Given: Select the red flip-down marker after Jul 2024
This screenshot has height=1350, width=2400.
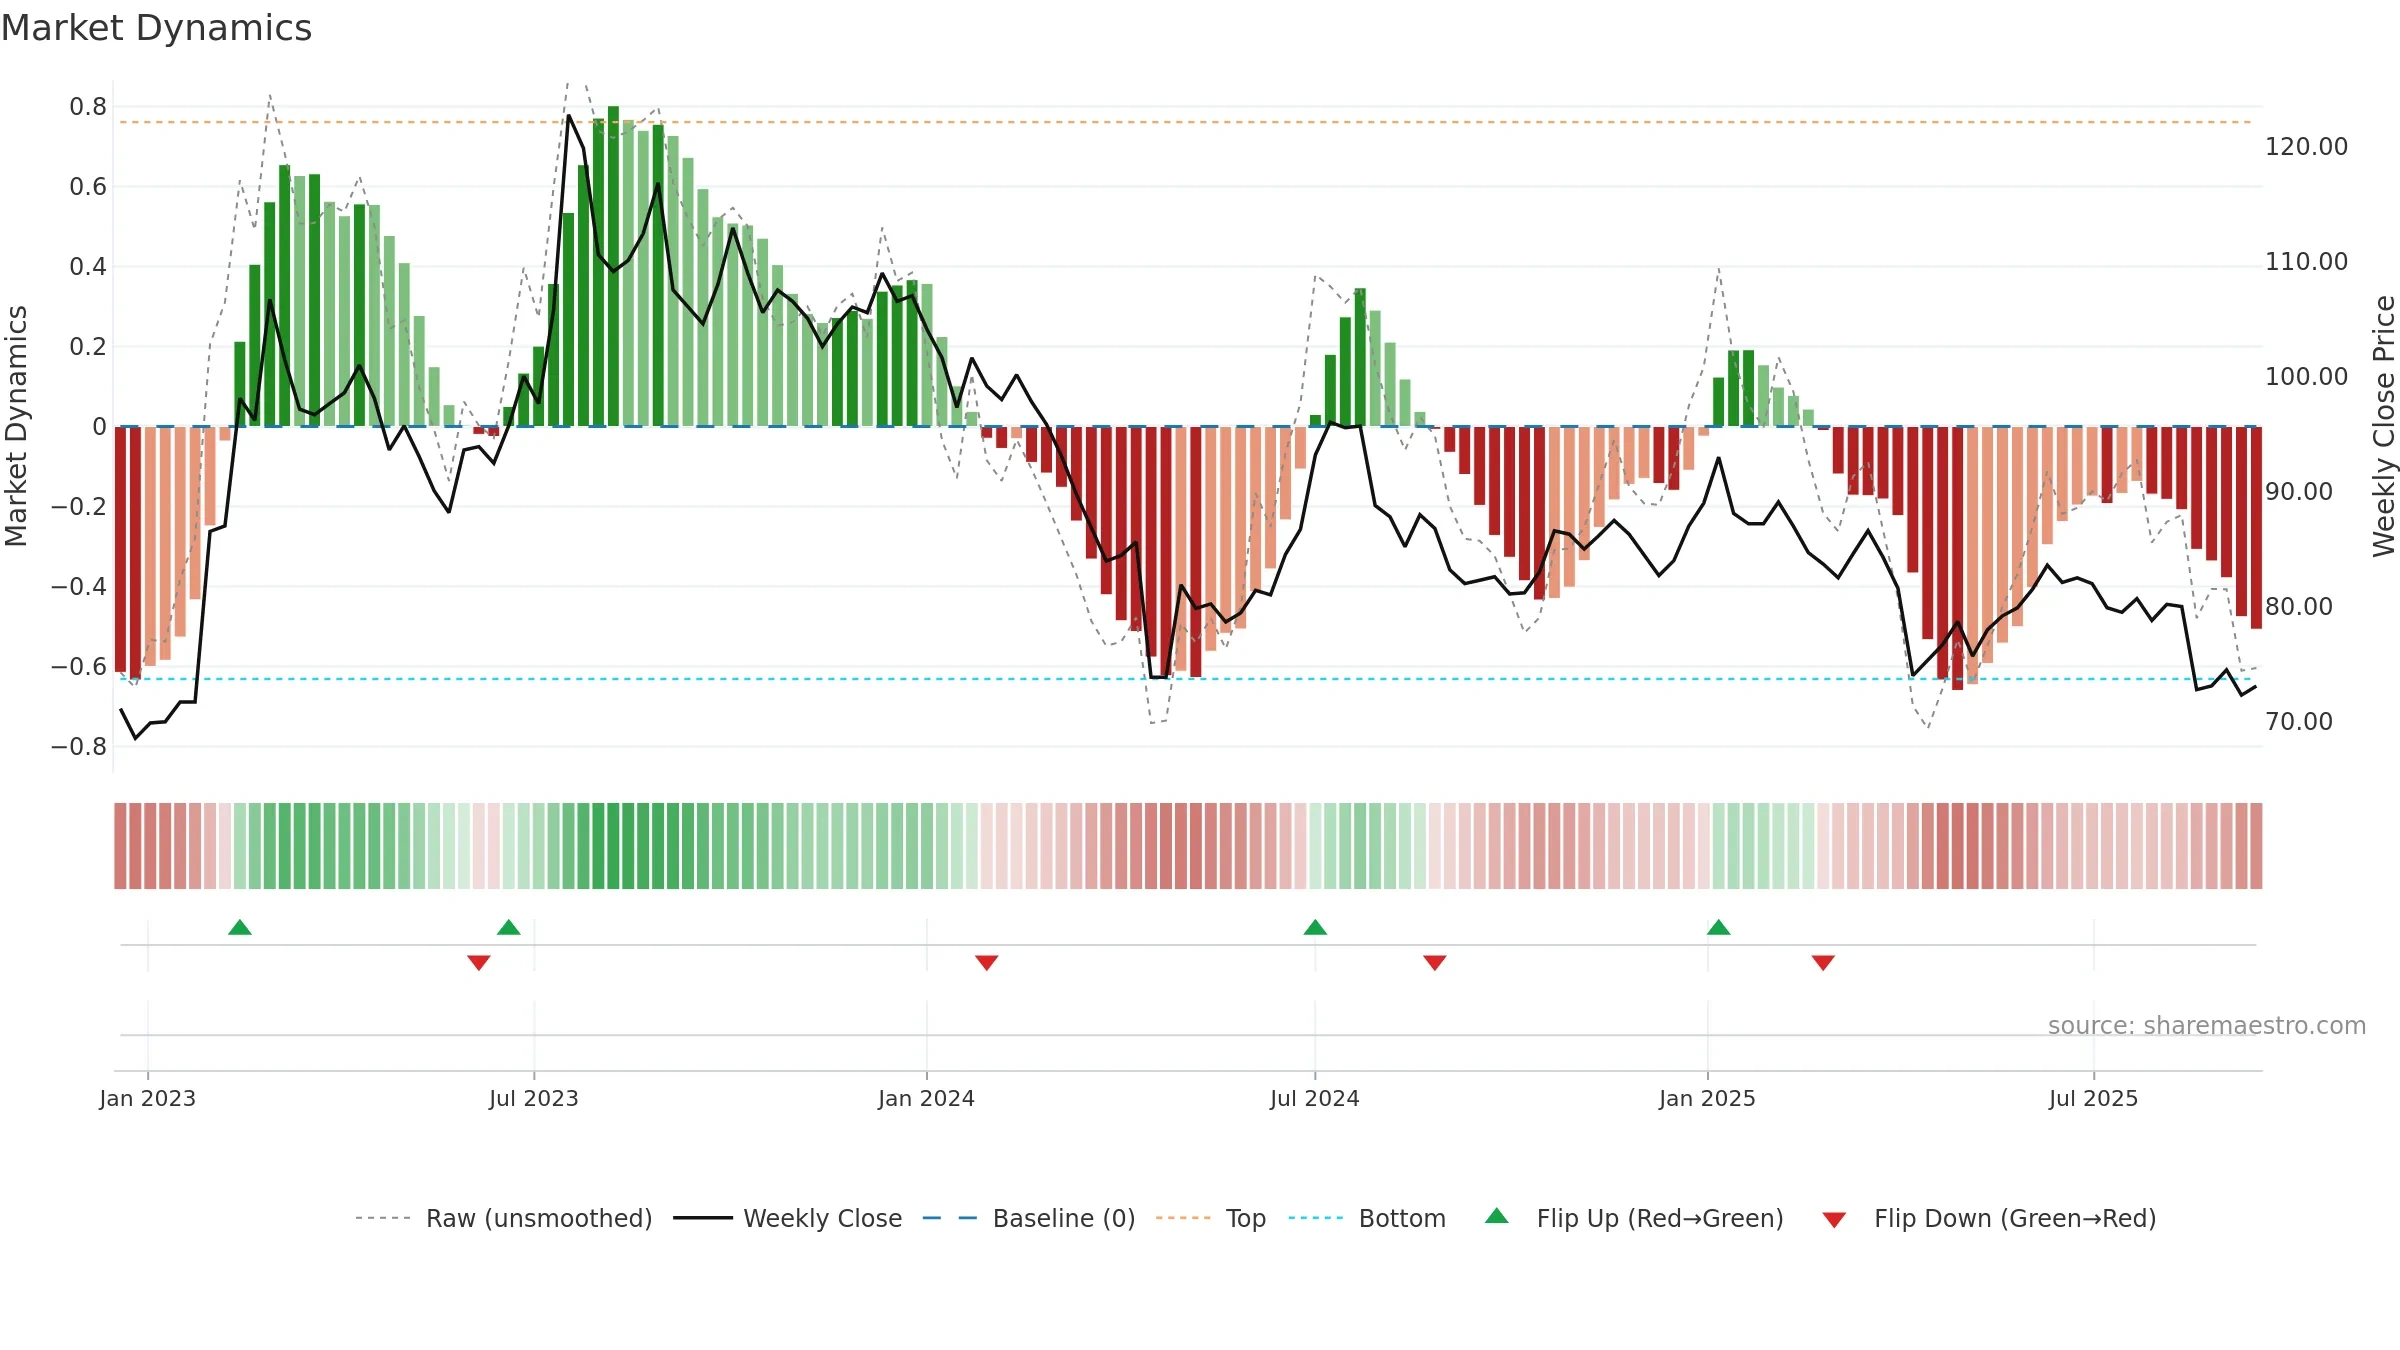Looking at the screenshot, I should (1435, 963).
